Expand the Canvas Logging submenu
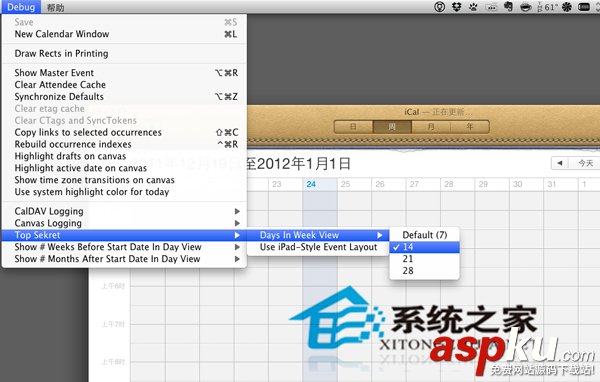The image size is (600, 382). [x=124, y=223]
